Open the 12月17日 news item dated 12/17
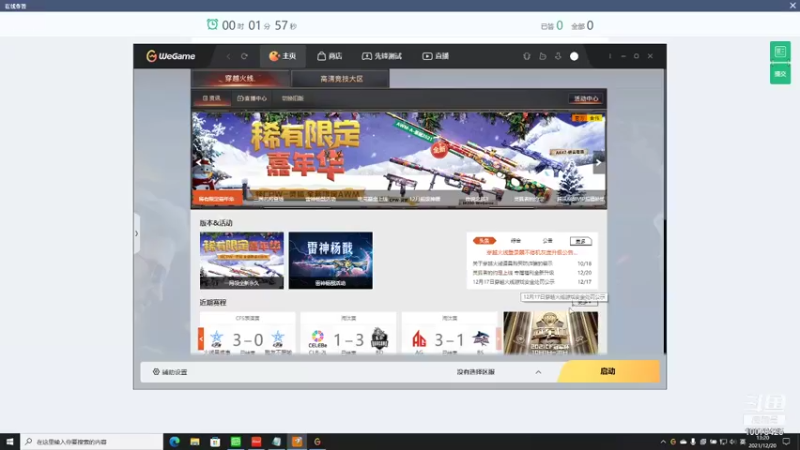Viewport: 800px width, 450px height. [532, 282]
